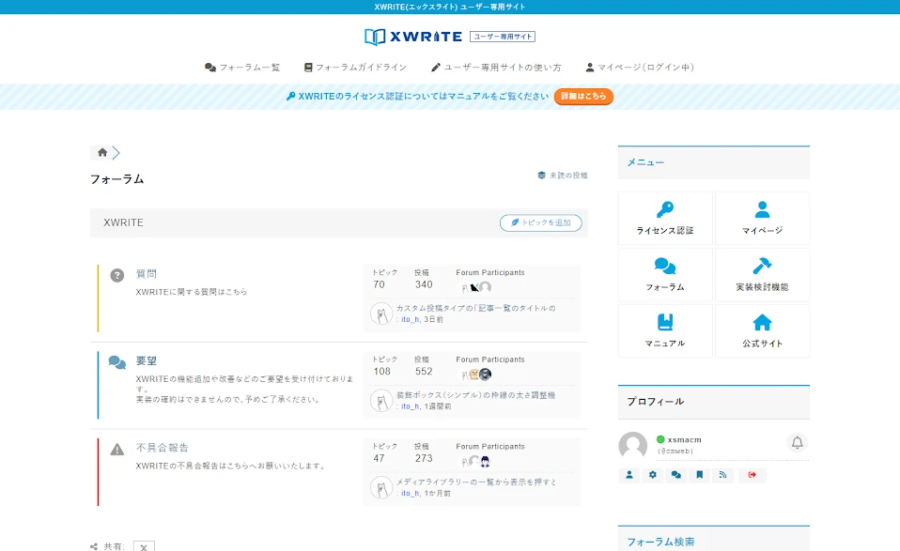
Task: Open ユーザー専用サイトの使い方 nav item
Action: tap(496, 67)
